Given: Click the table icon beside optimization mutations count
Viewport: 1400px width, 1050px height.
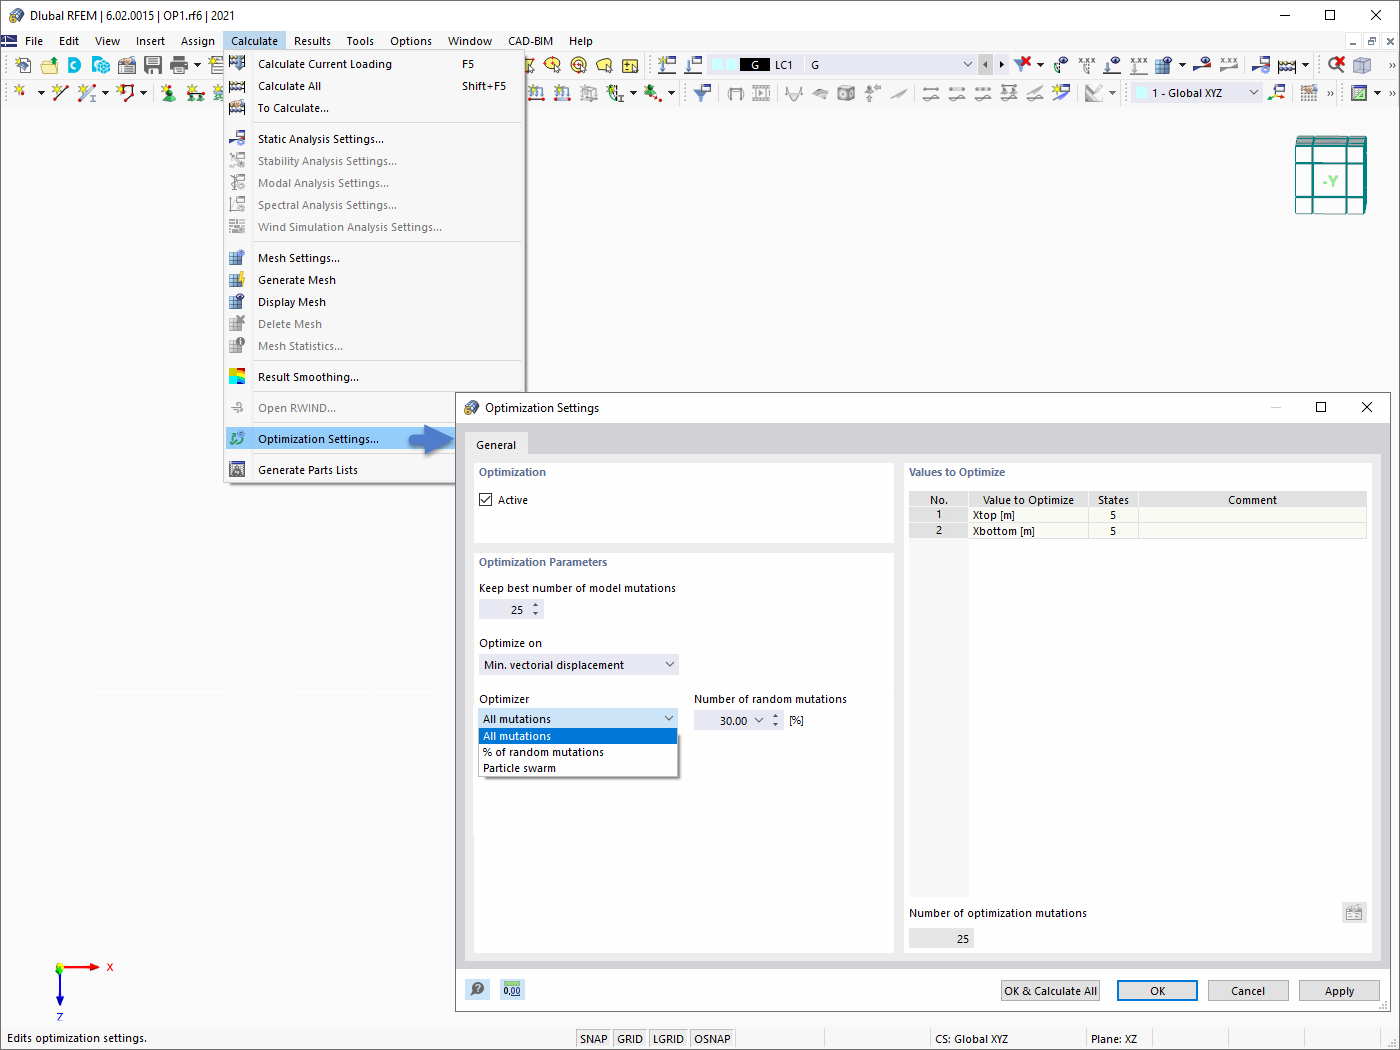Looking at the screenshot, I should pos(1354,913).
